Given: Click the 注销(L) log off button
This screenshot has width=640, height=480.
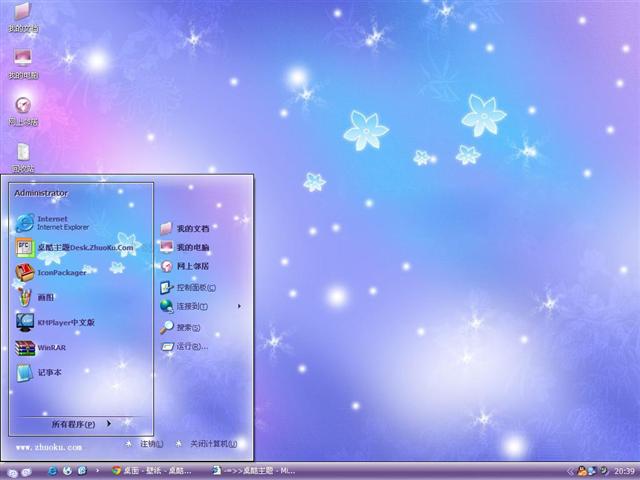Looking at the screenshot, I should (144, 444).
